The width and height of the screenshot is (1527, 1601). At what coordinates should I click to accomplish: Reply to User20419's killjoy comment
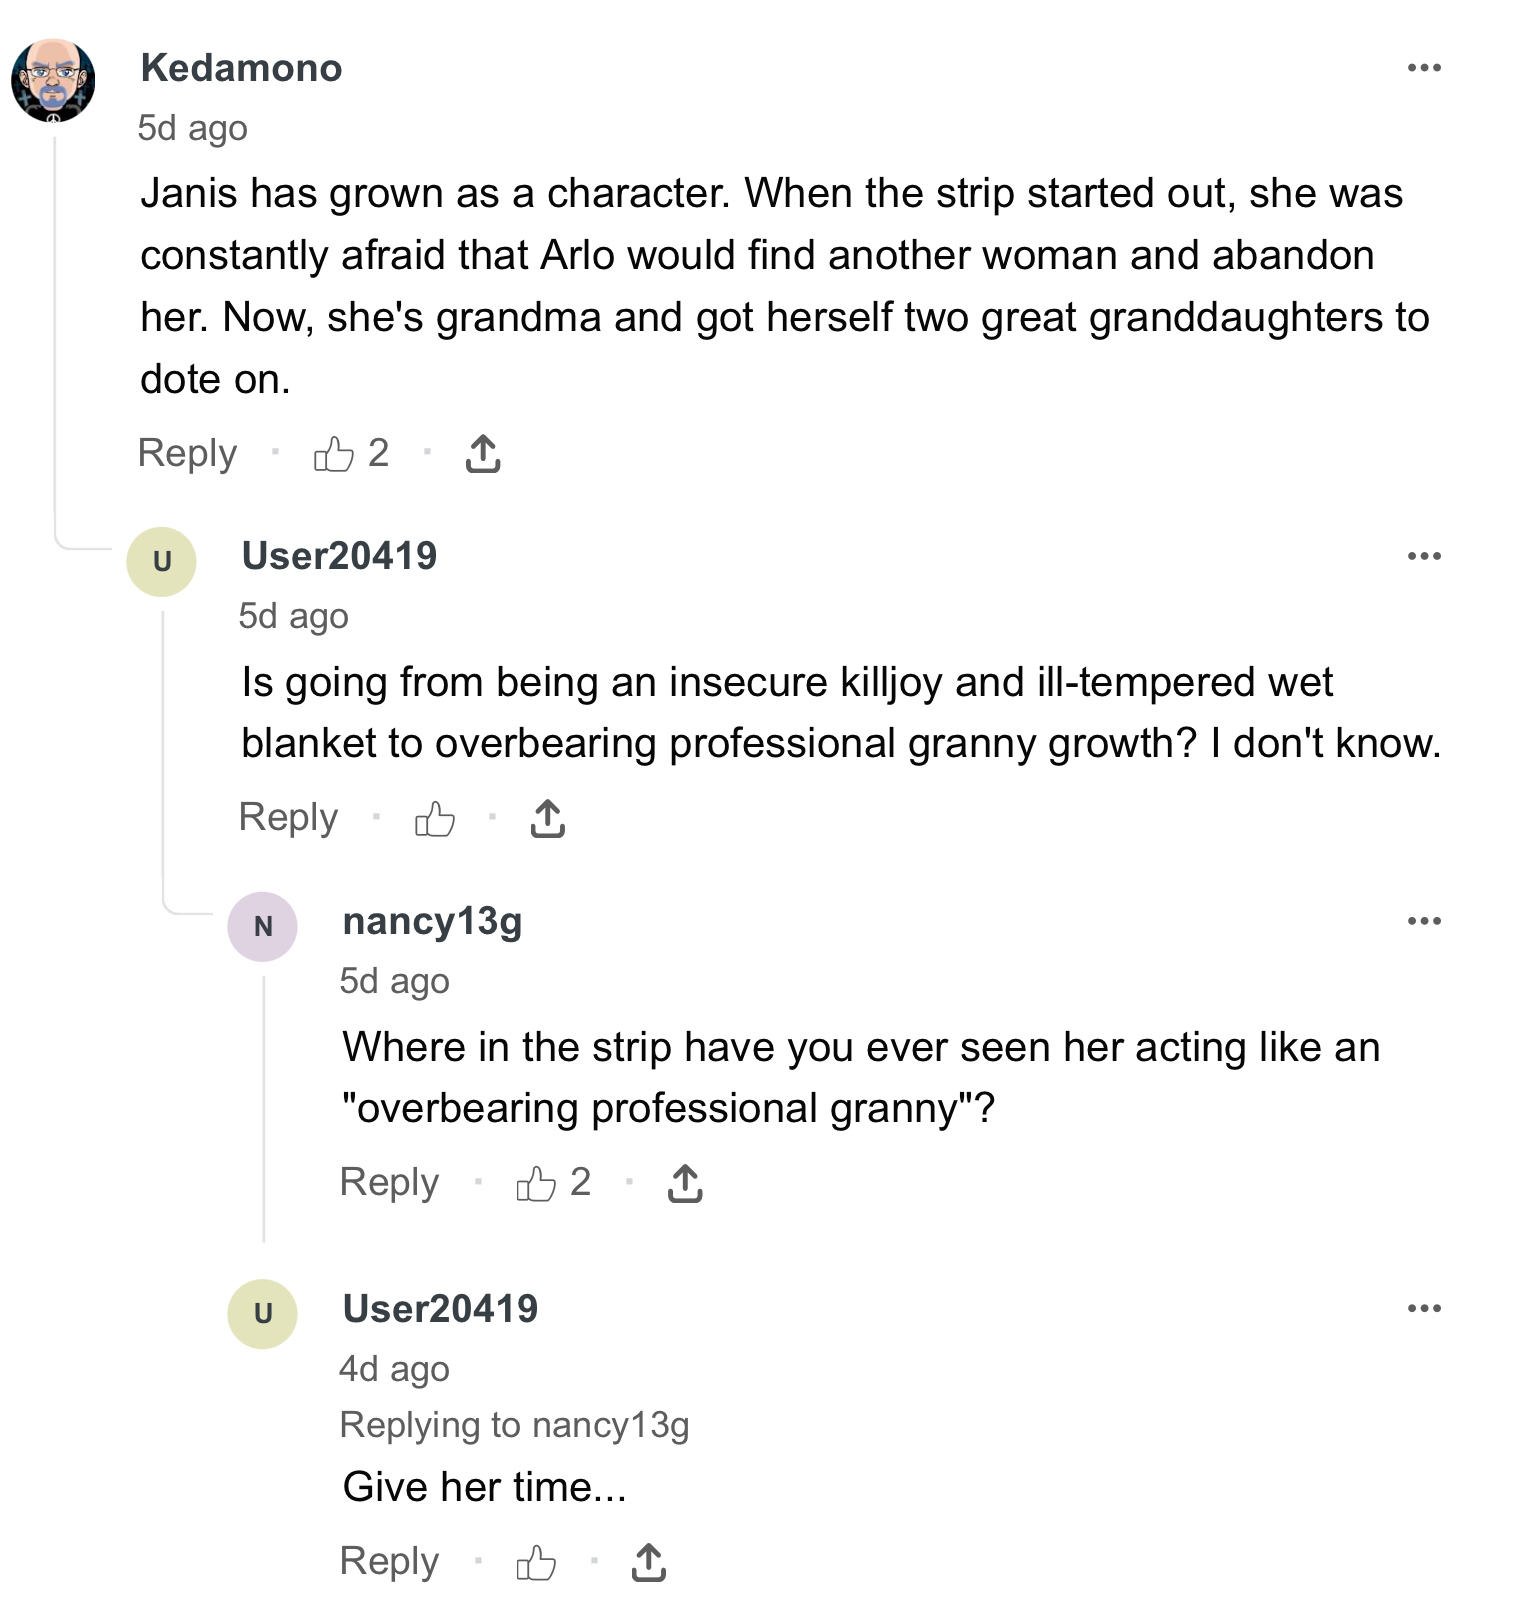(x=288, y=818)
